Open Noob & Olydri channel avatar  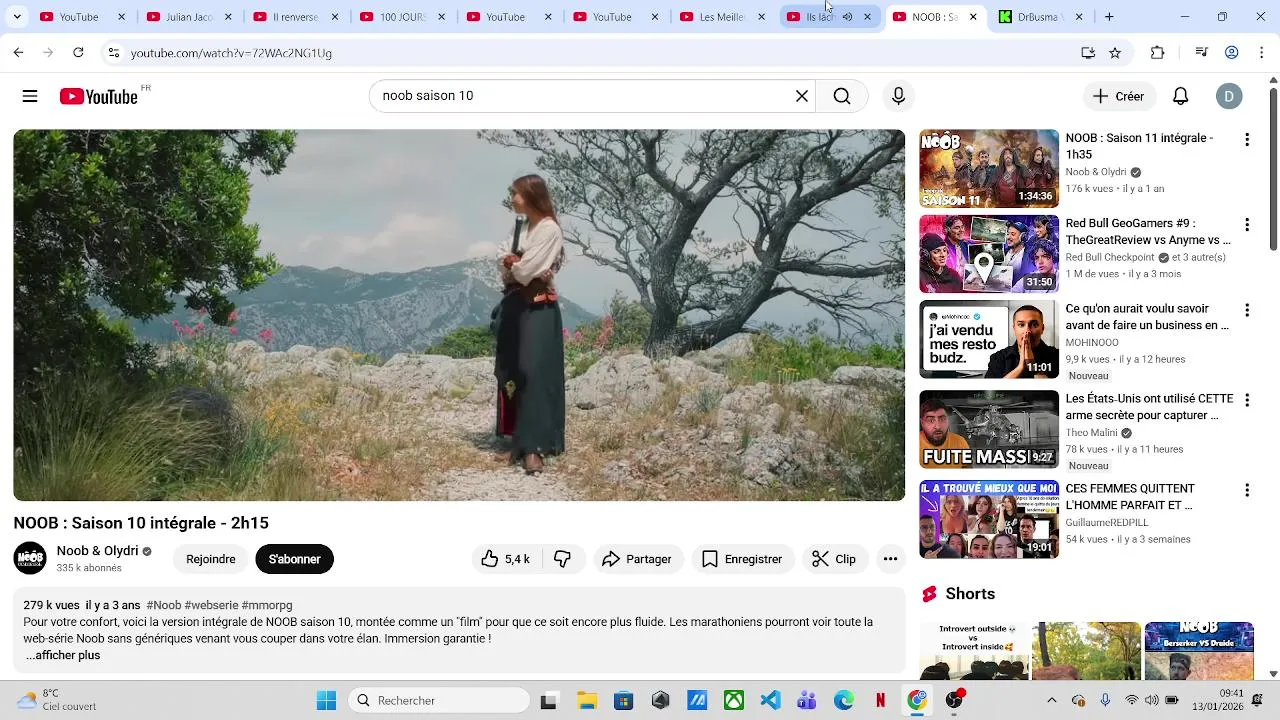[x=30, y=558]
